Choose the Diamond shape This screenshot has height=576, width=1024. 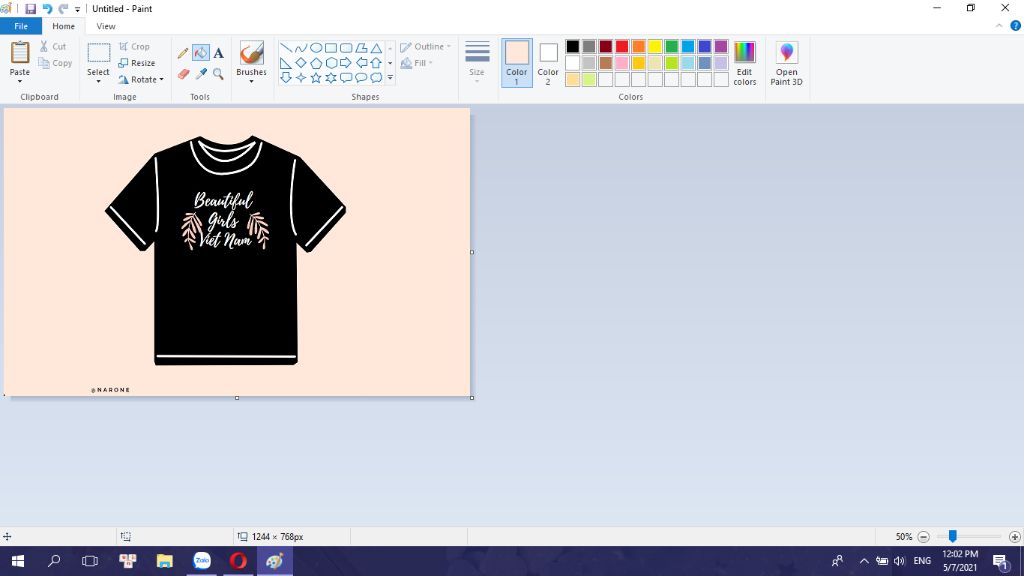(x=300, y=63)
